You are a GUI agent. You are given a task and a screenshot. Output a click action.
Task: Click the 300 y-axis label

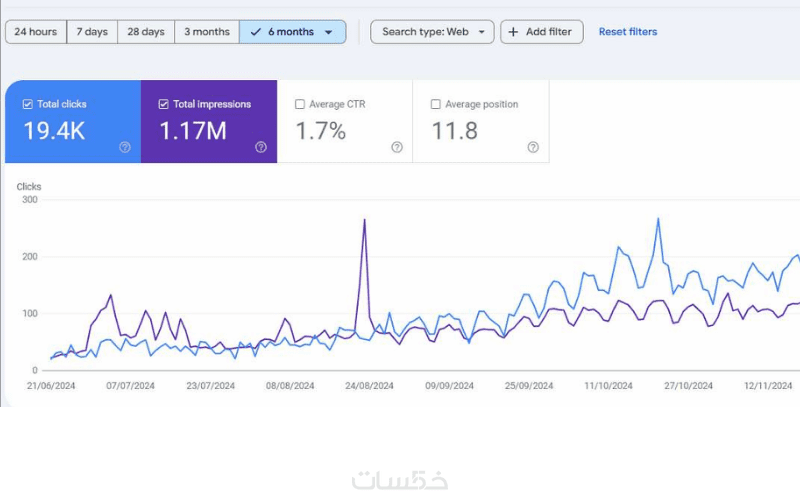pyautogui.click(x=30, y=200)
